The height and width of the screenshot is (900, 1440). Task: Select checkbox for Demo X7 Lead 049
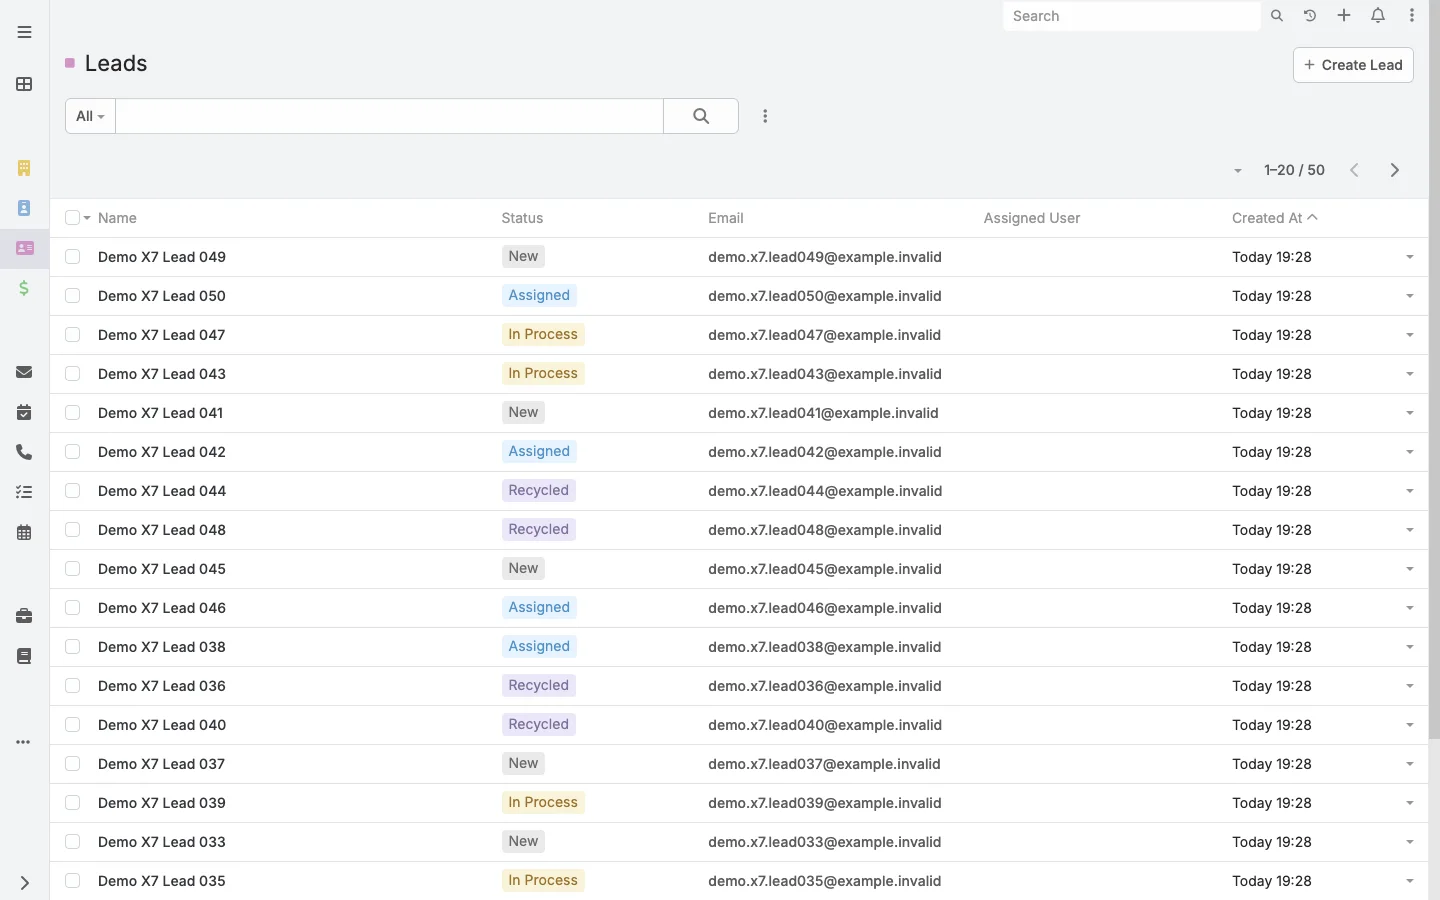pyautogui.click(x=72, y=257)
